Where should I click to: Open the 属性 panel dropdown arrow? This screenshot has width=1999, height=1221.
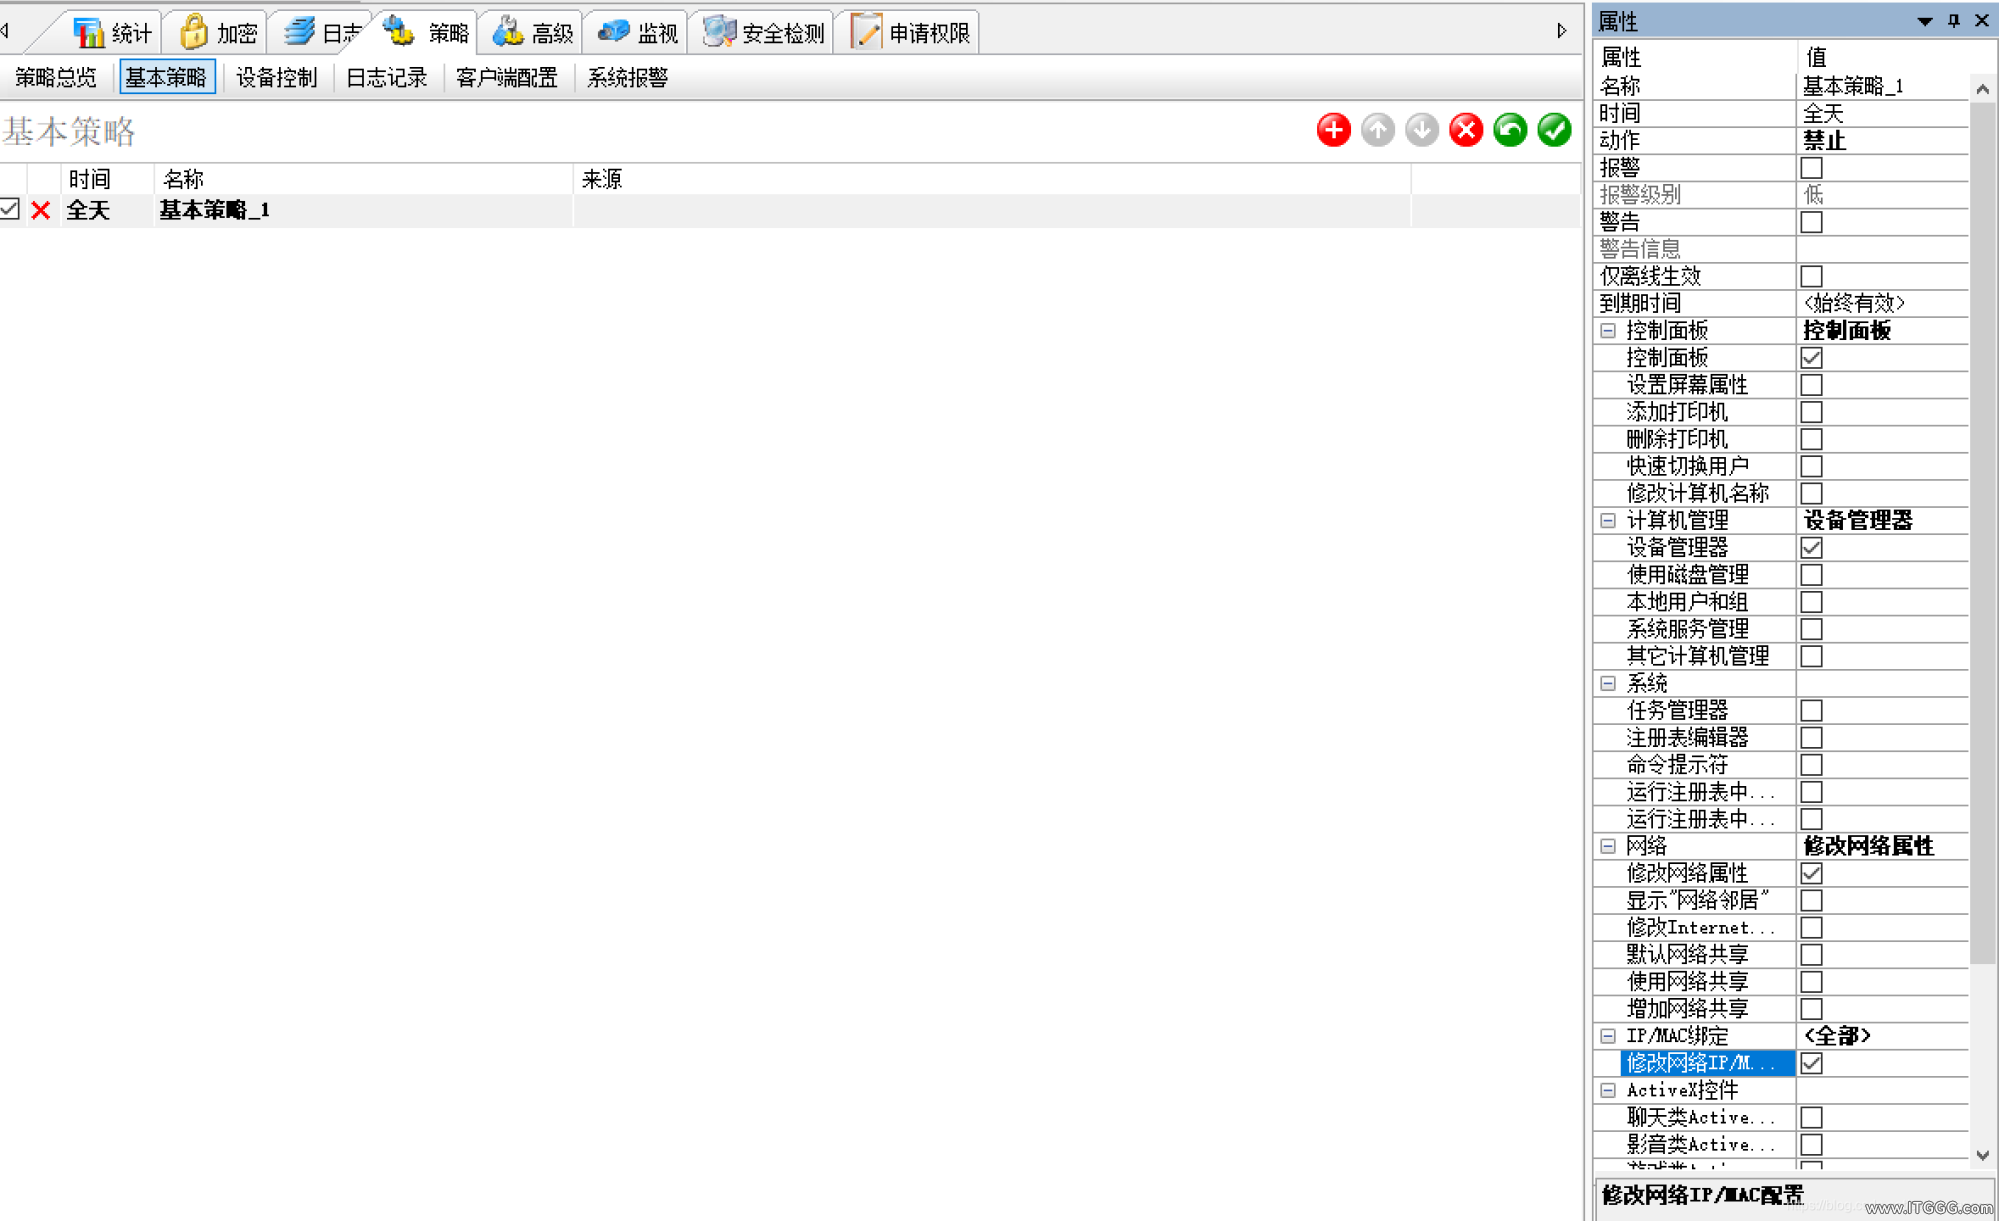[1924, 20]
